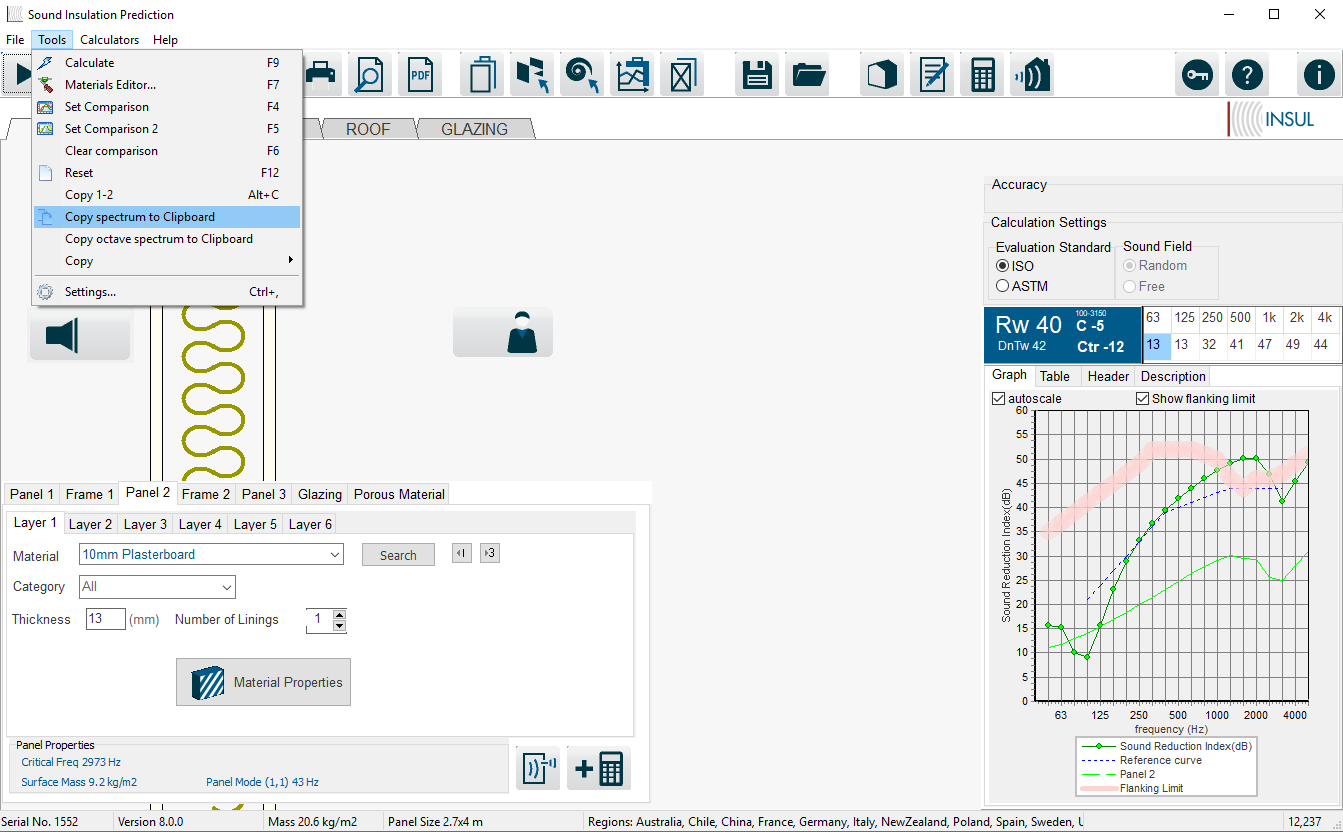Viewport: 1343px width, 832px height.
Task: Open file using folder icon
Action: (x=807, y=75)
